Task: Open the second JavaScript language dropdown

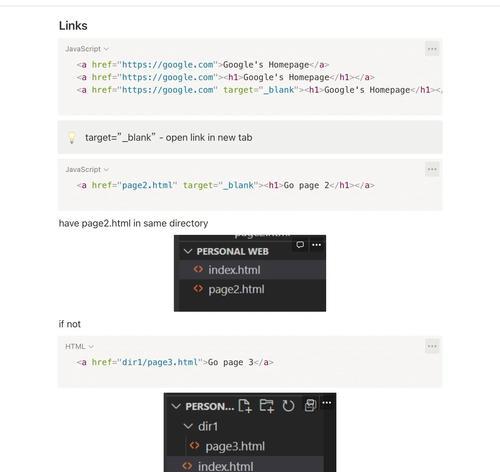Action: point(87,169)
